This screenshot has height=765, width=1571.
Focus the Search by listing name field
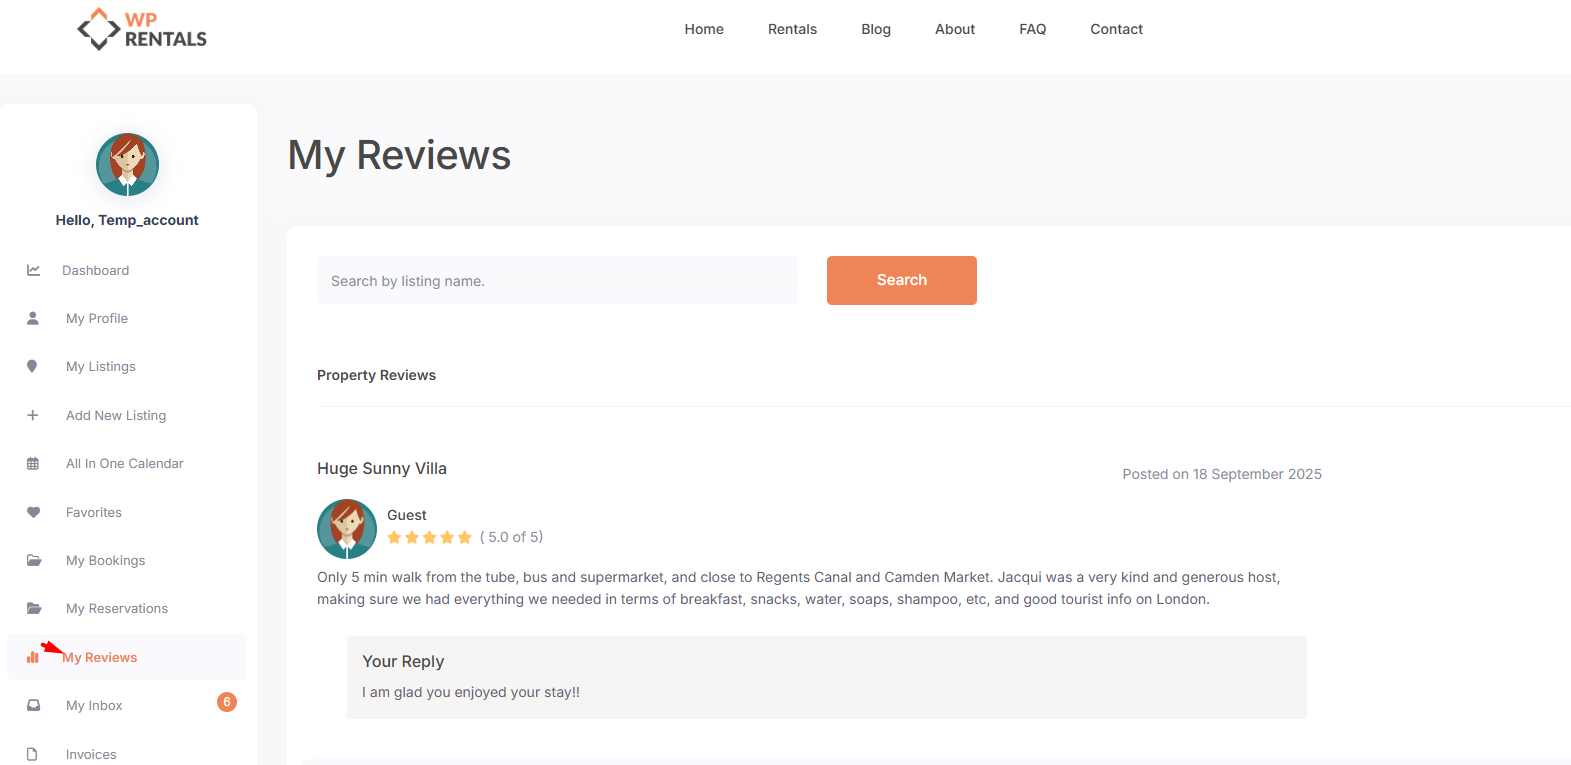(556, 281)
